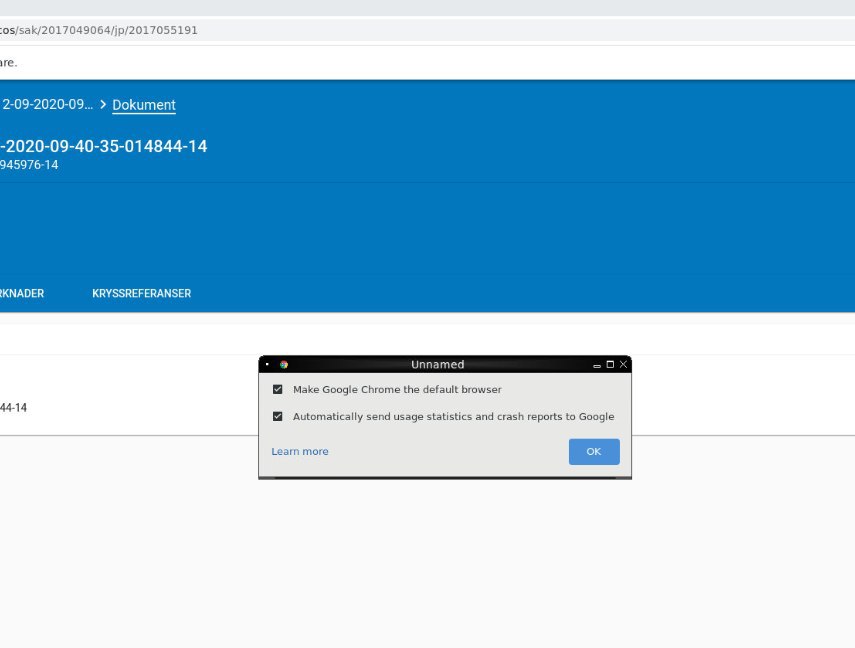Click the Unnamed dialog title text

pos(437,364)
